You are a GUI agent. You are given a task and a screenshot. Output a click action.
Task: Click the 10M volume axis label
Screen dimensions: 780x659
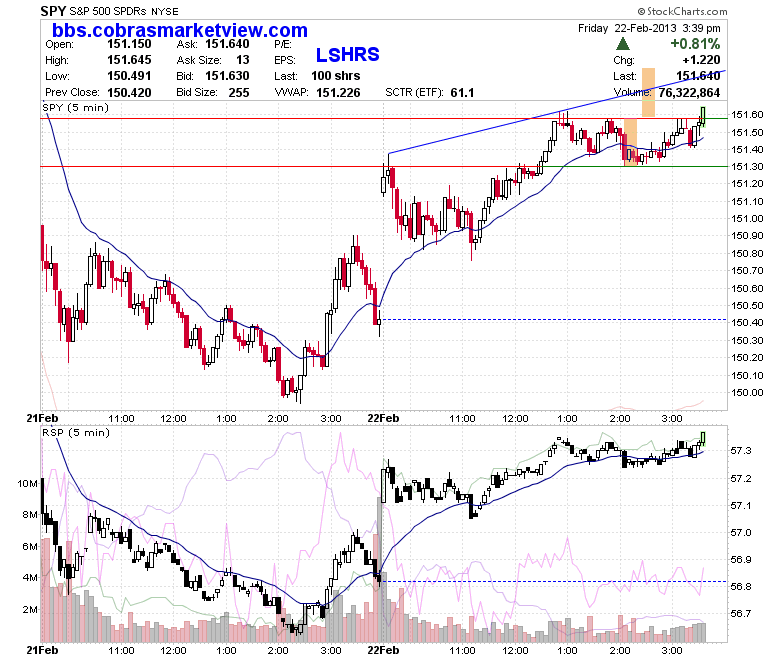click(27, 483)
